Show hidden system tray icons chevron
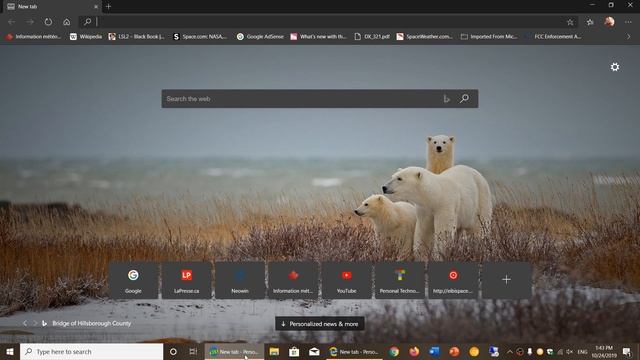Viewport: 640px width, 360px height. pyautogui.click(x=510, y=352)
